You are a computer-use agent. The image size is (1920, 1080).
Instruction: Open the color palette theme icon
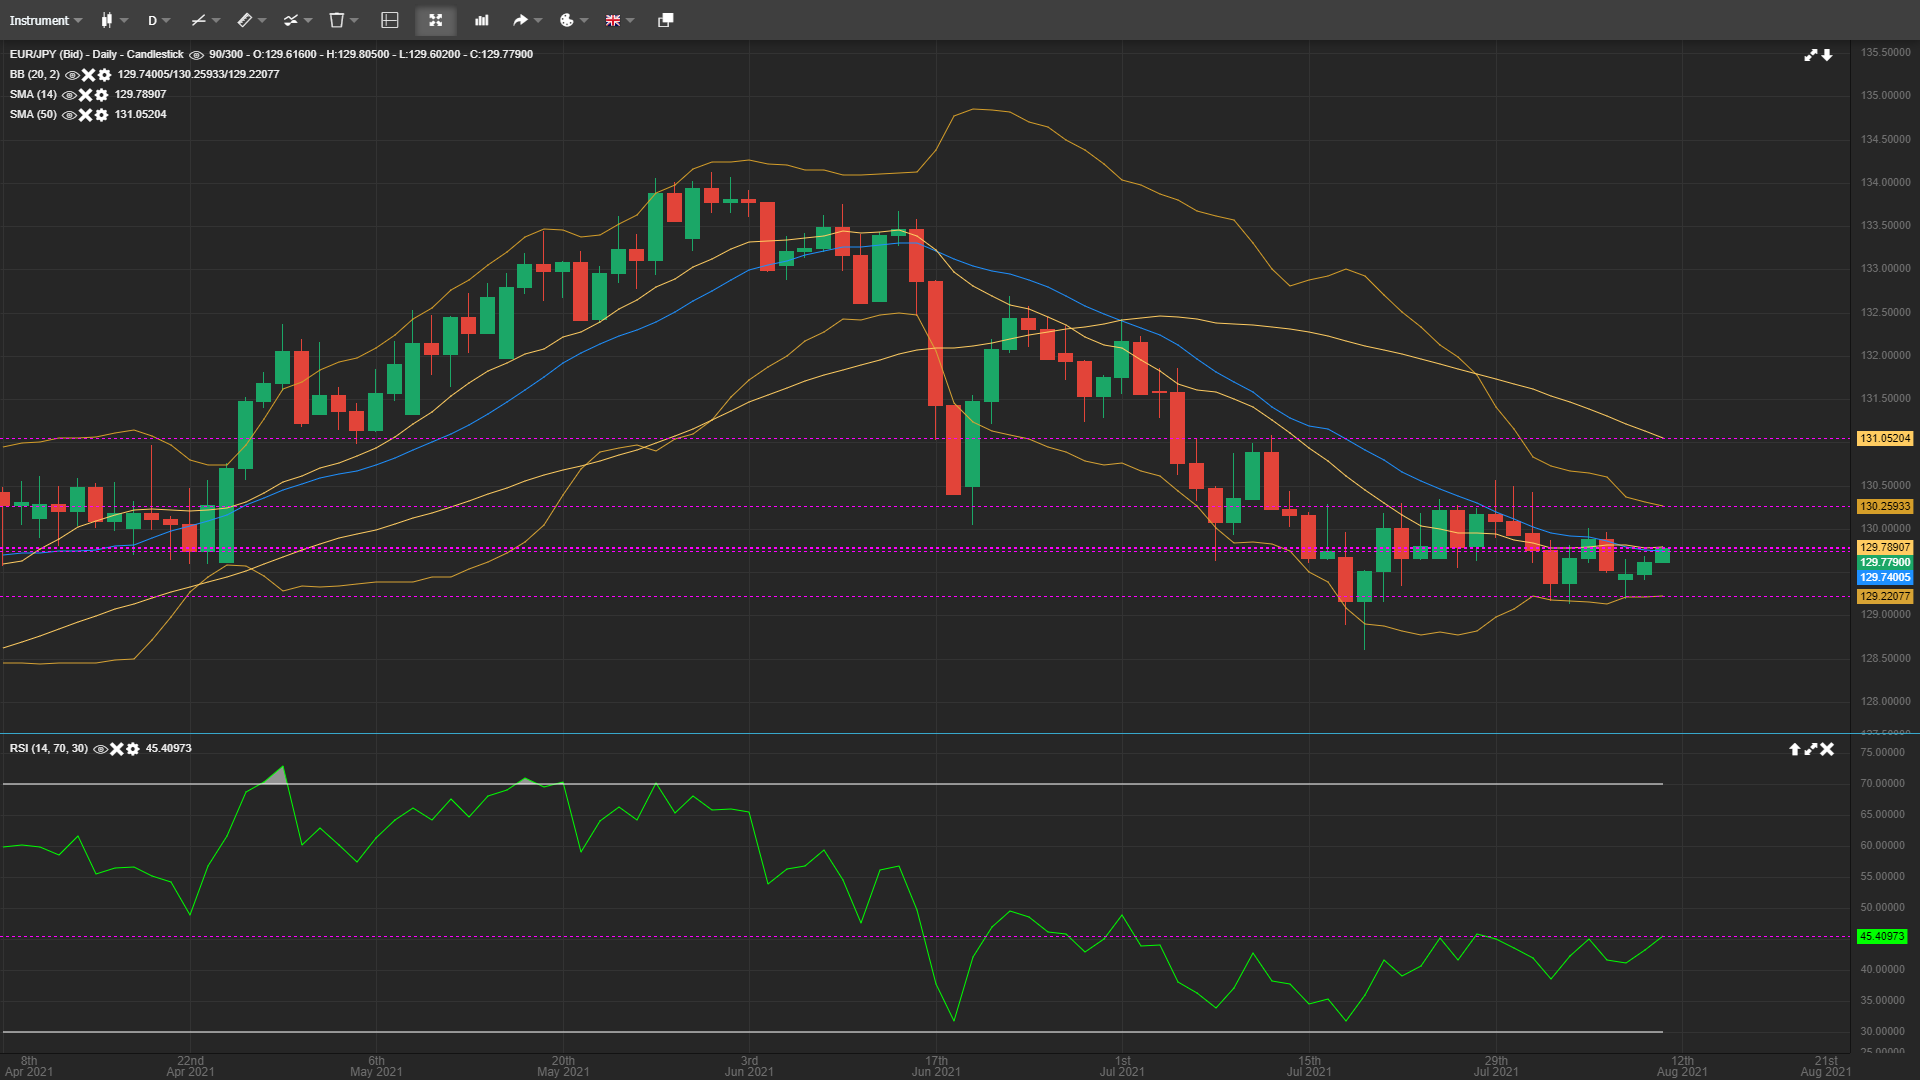(x=567, y=20)
